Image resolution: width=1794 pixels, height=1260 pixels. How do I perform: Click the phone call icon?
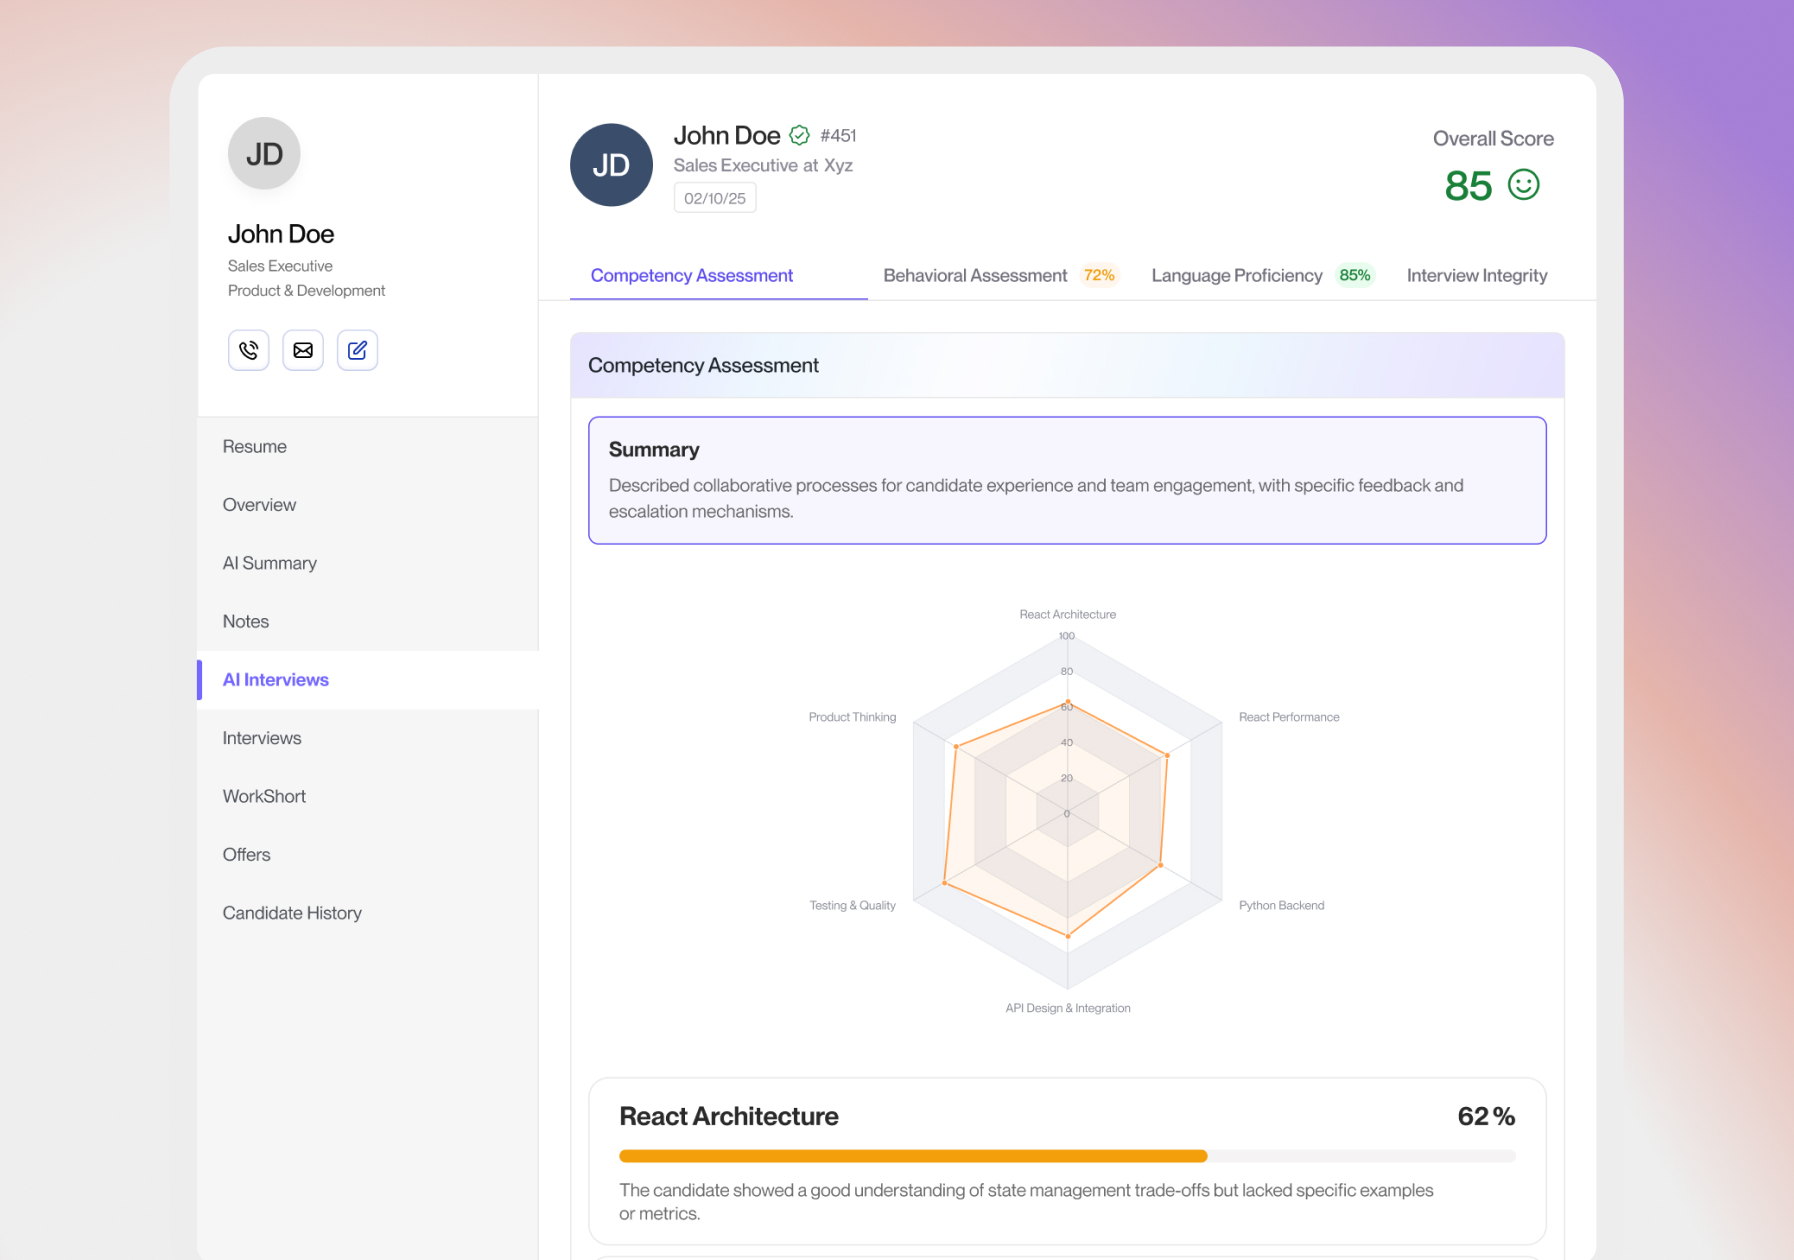pyautogui.click(x=249, y=350)
